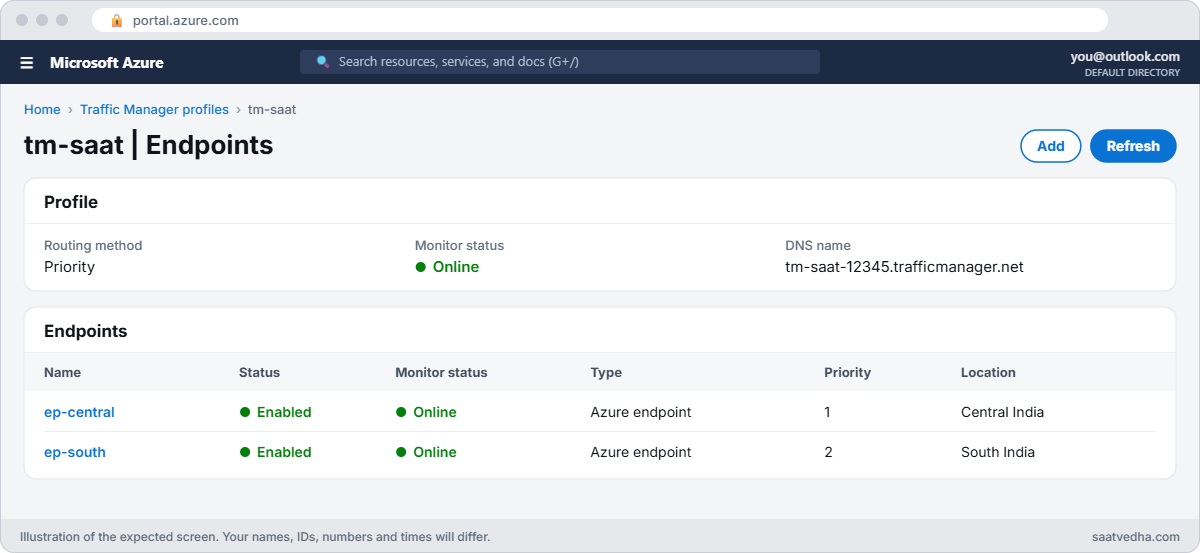Click the Enabled status in ep-central row
The image size is (1200, 553).
click(x=284, y=412)
